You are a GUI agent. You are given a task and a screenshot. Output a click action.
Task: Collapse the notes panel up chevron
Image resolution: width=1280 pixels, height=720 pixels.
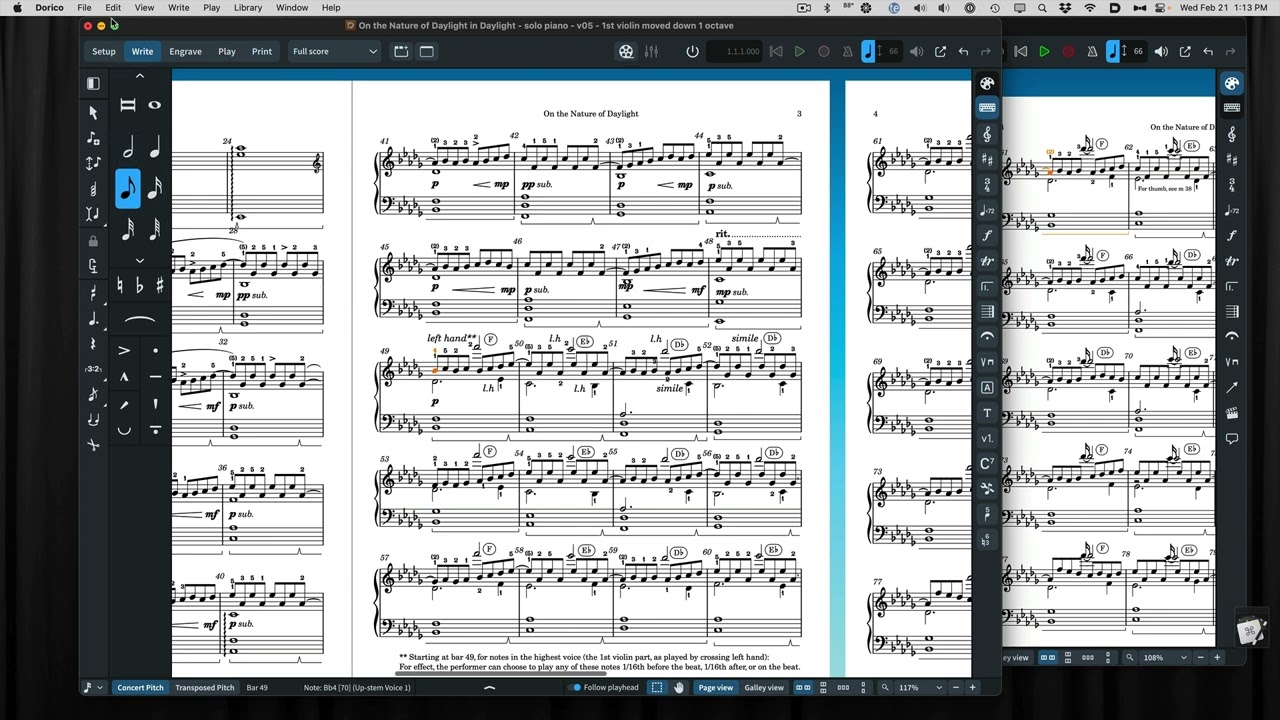(140, 76)
